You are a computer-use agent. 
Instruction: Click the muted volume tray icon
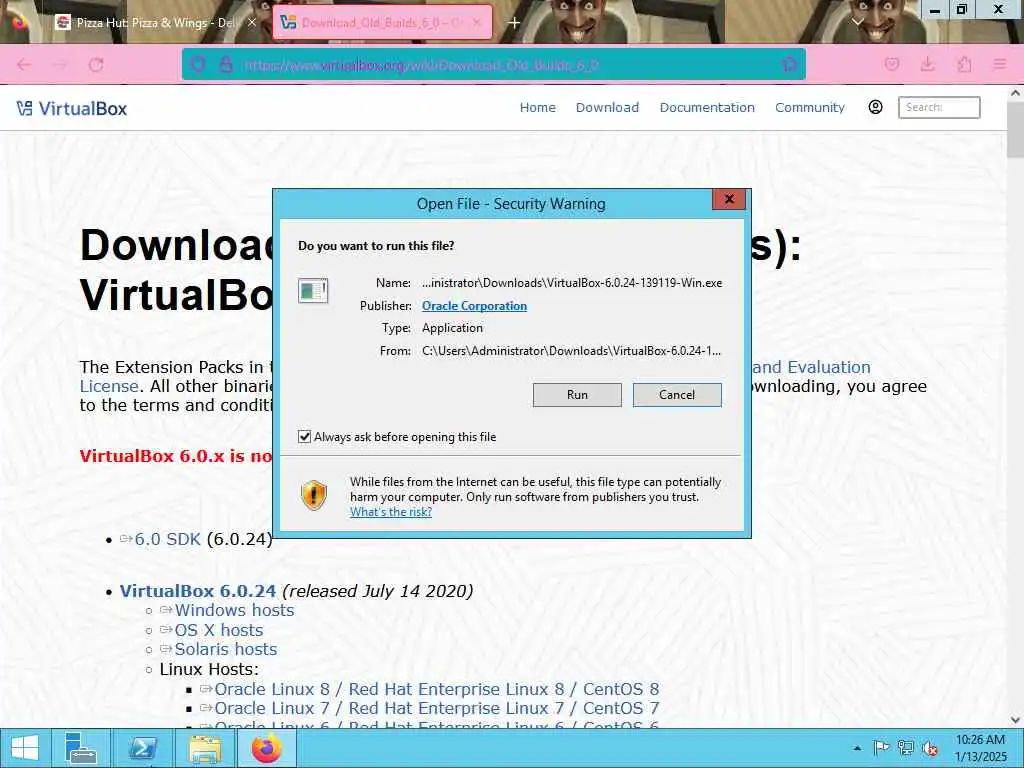[930, 748]
